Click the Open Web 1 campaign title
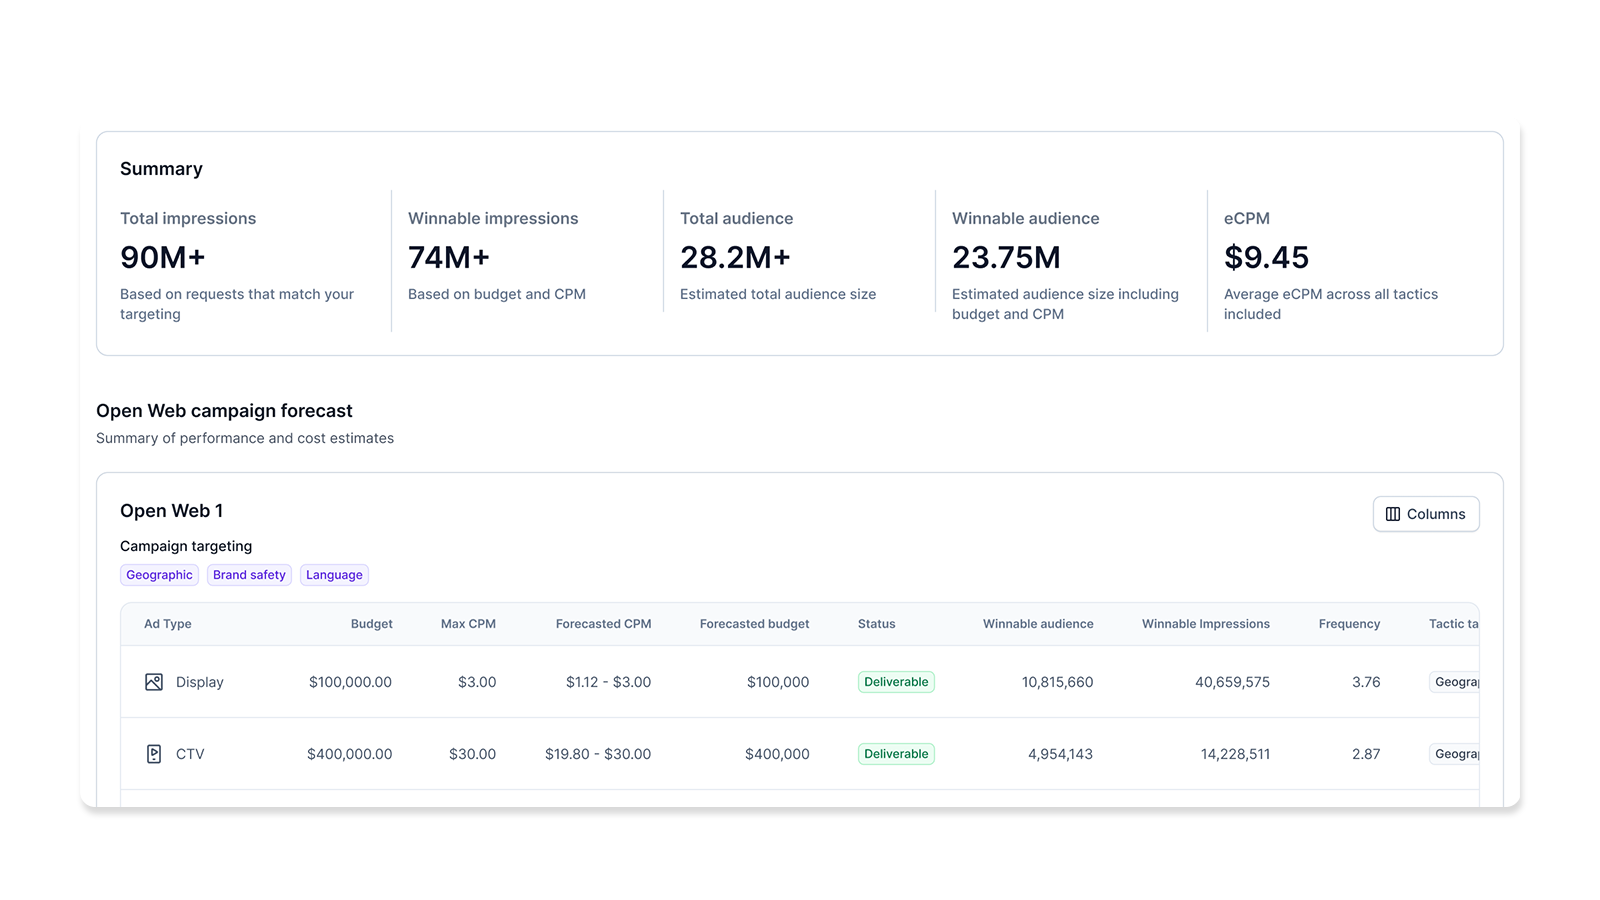Image resolution: width=1600 pixels, height=900 pixels. pos(171,510)
